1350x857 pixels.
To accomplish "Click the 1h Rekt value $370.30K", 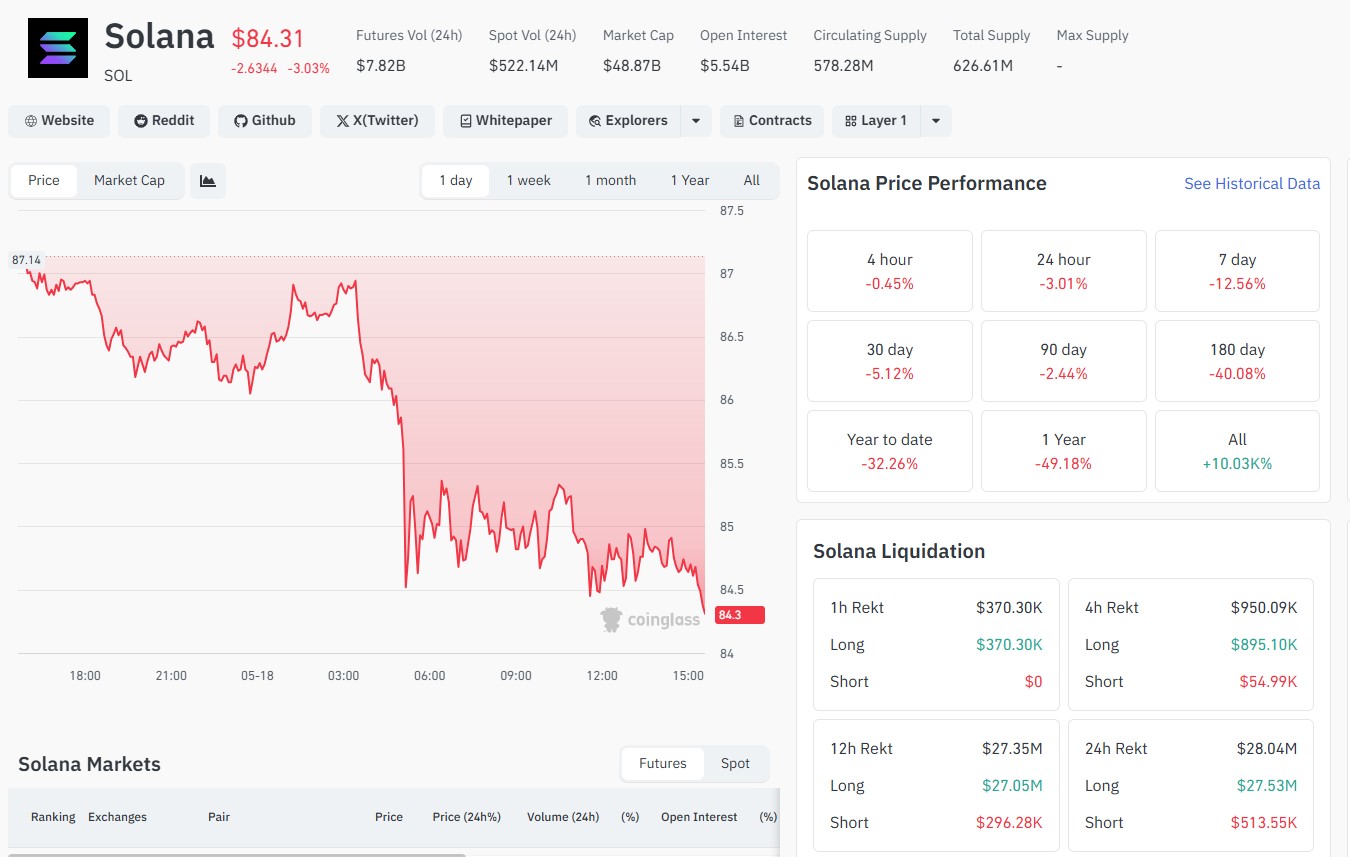I will click(1009, 608).
